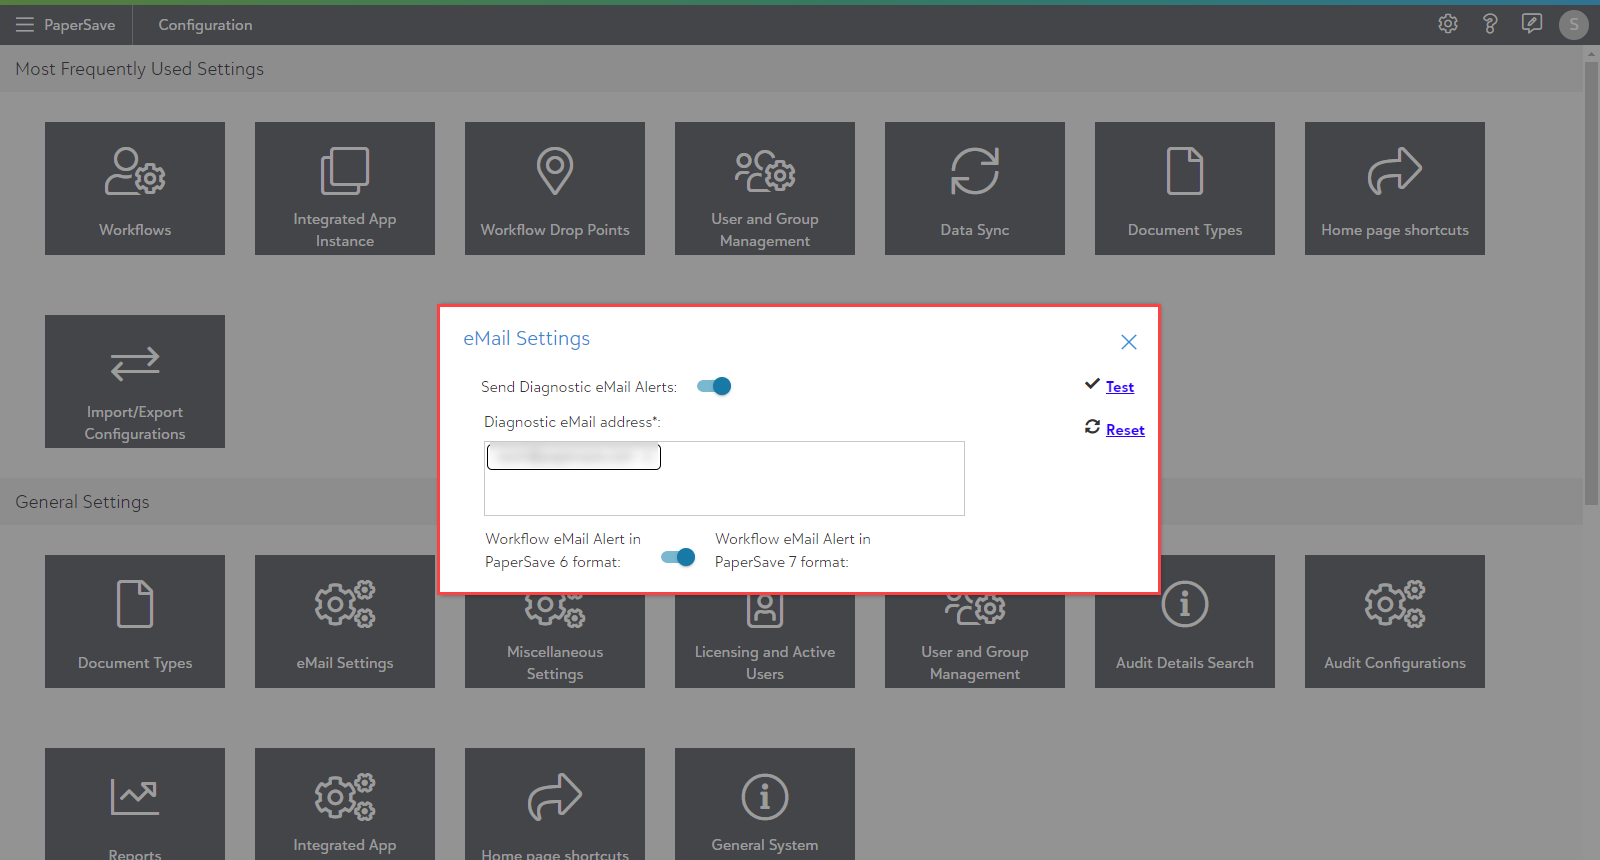
Task: Open the hamburger navigation menu
Action: [25, 25]
